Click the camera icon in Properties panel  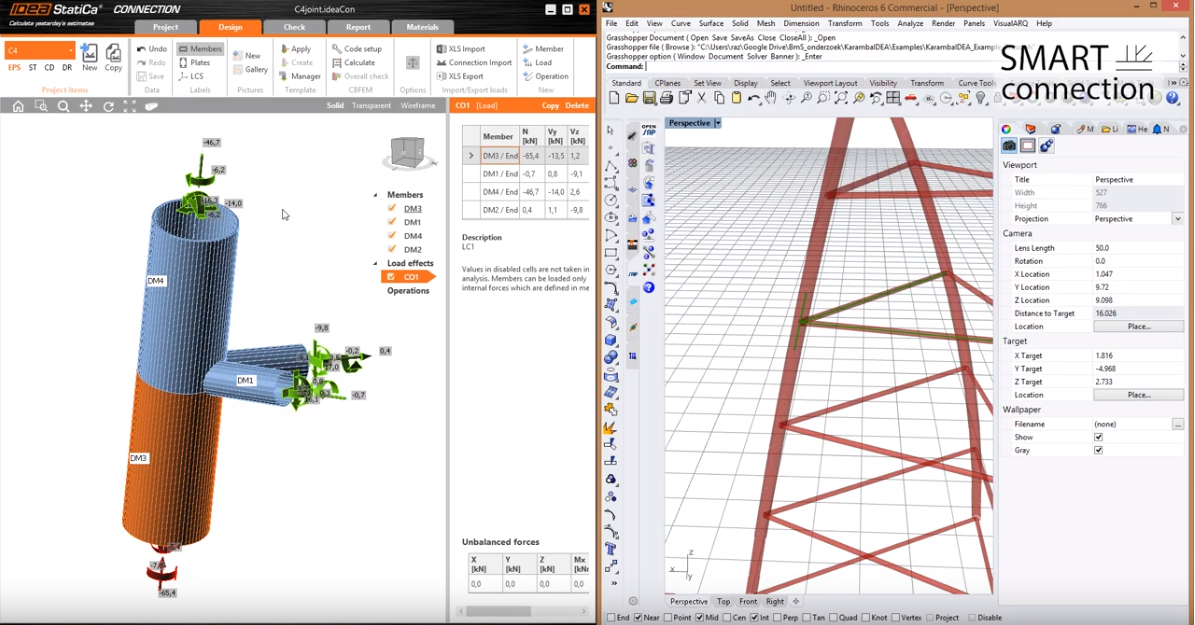[1009, 146]
